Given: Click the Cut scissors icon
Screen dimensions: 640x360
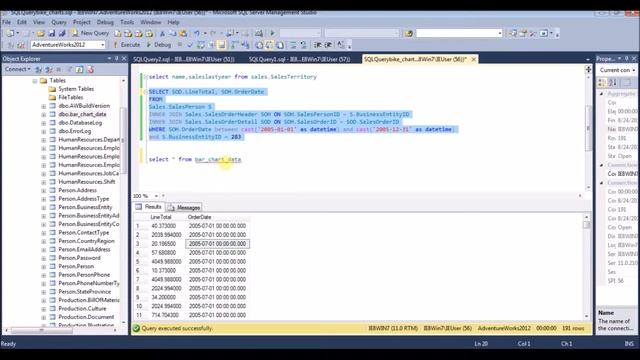Looking at the screenshot, I should tap(162, 33).
